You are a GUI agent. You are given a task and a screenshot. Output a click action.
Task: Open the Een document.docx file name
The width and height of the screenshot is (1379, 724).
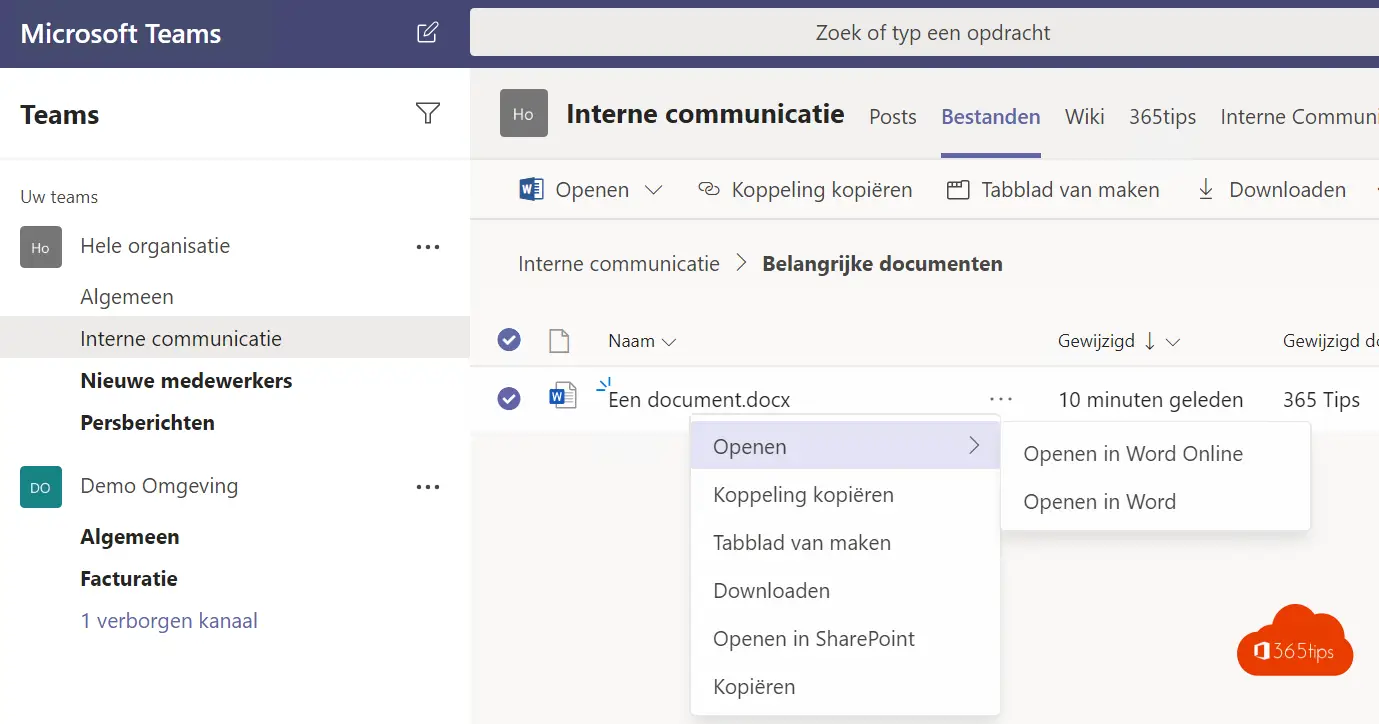[699, 400]
